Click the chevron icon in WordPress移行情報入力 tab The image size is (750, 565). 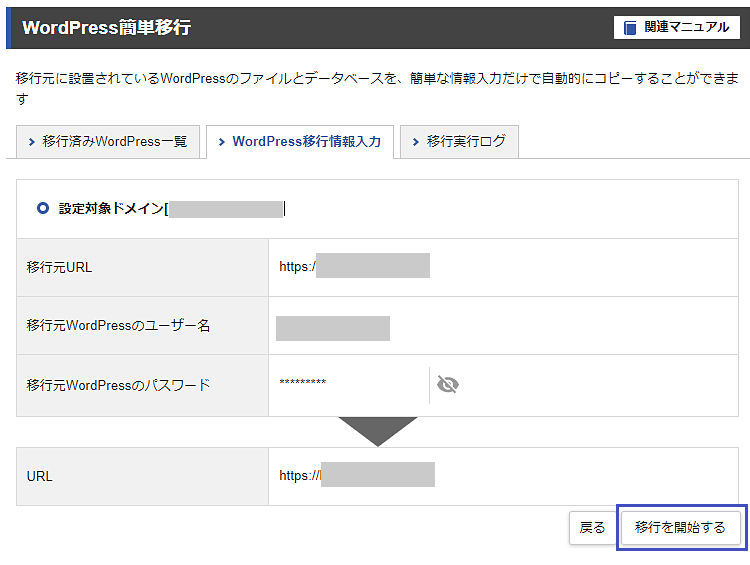click(x=221, y=142)
